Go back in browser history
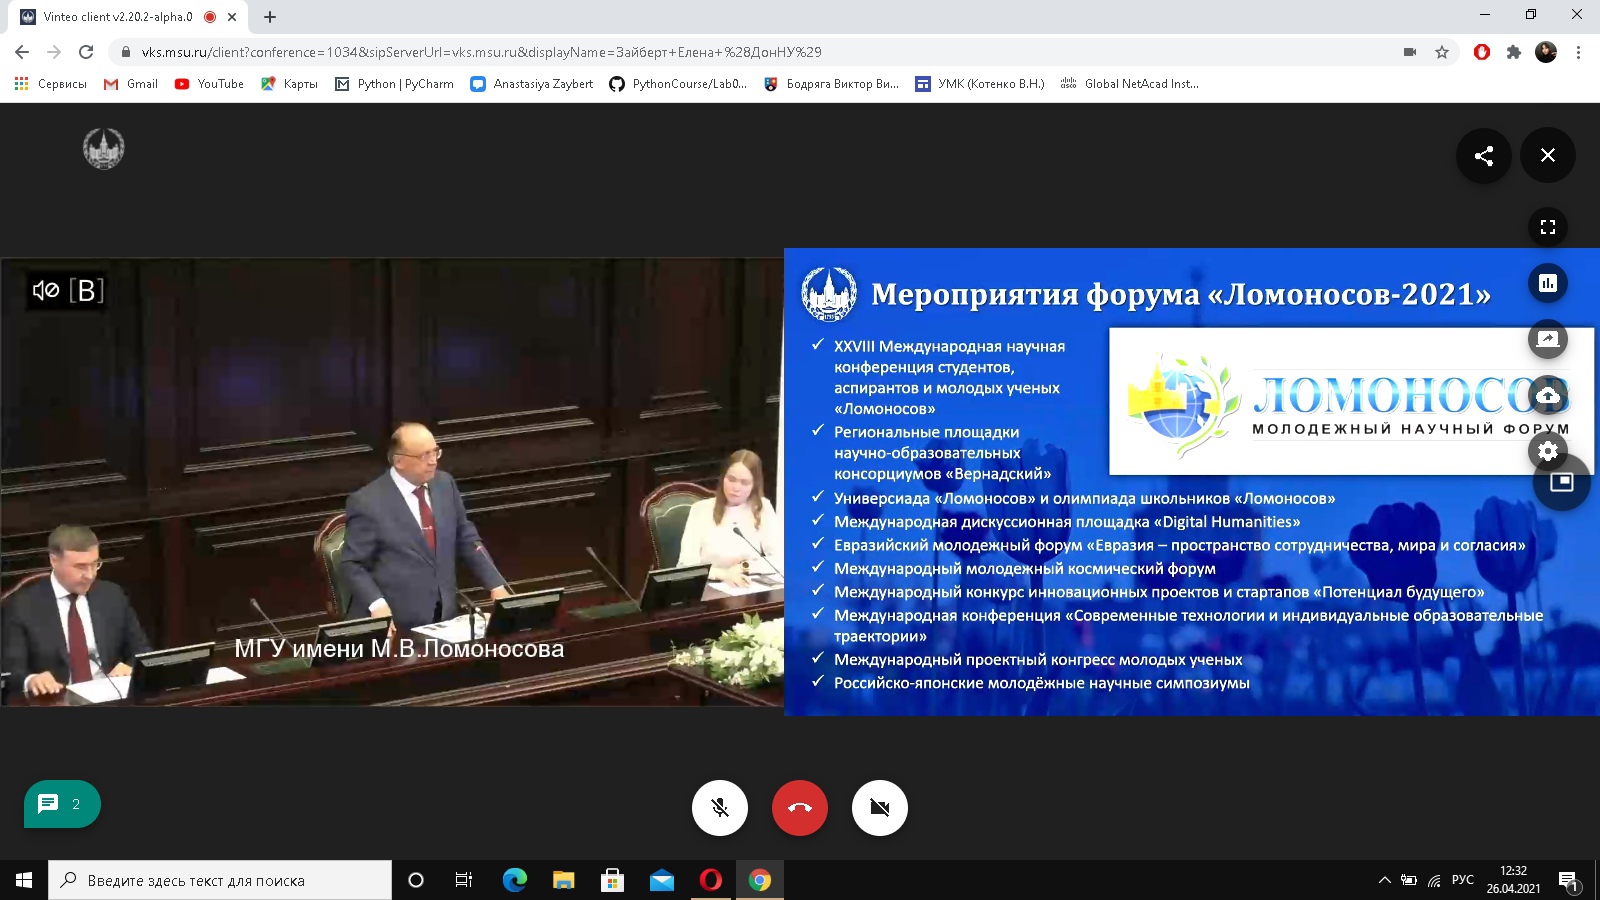The width and height of the screenshot is (1600, 900). (x=22, y=52)
